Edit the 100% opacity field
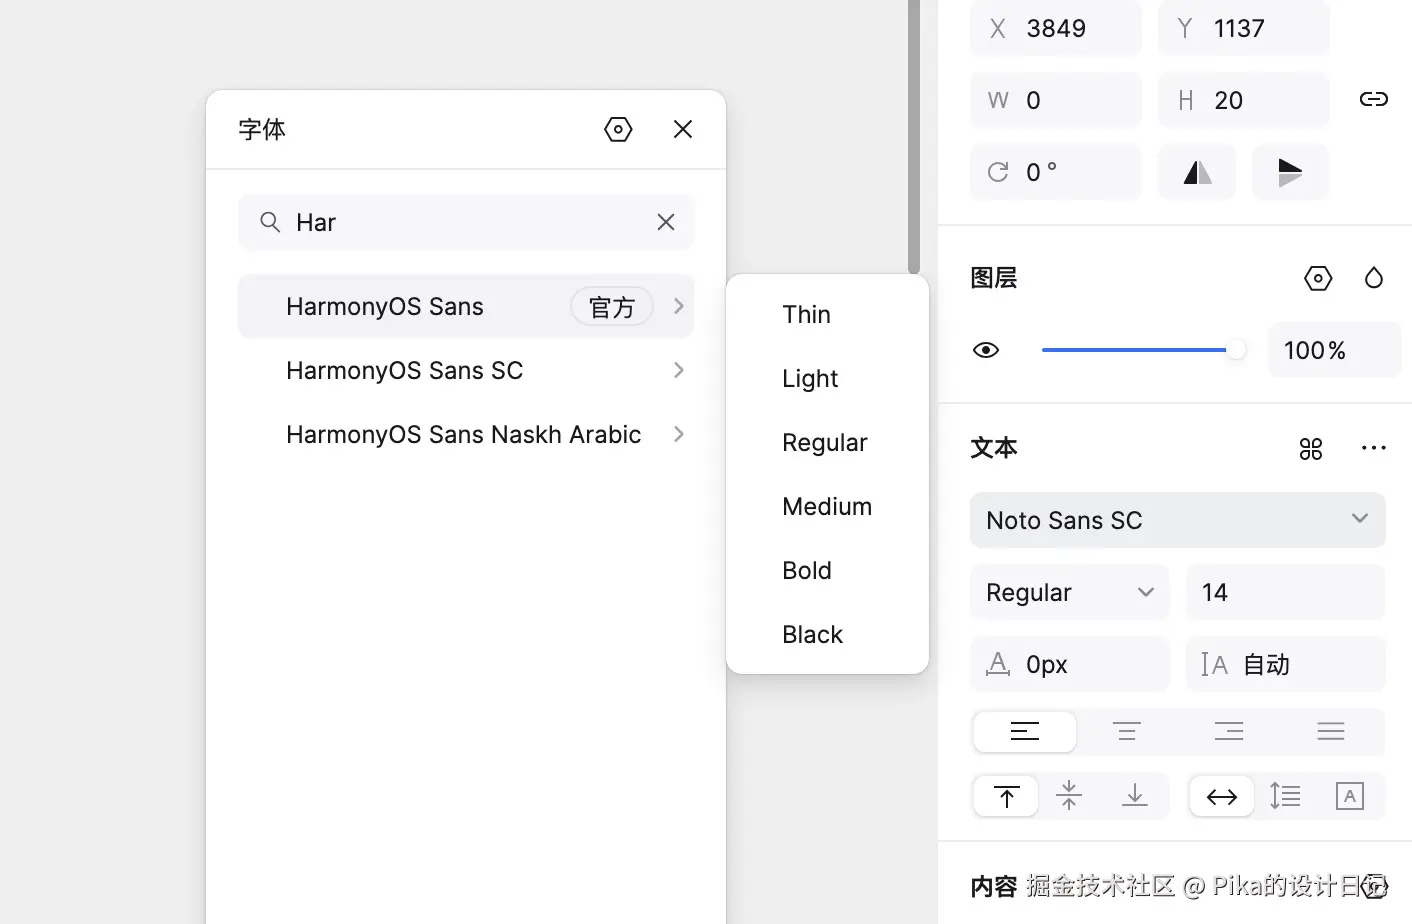 point(1334,350)
